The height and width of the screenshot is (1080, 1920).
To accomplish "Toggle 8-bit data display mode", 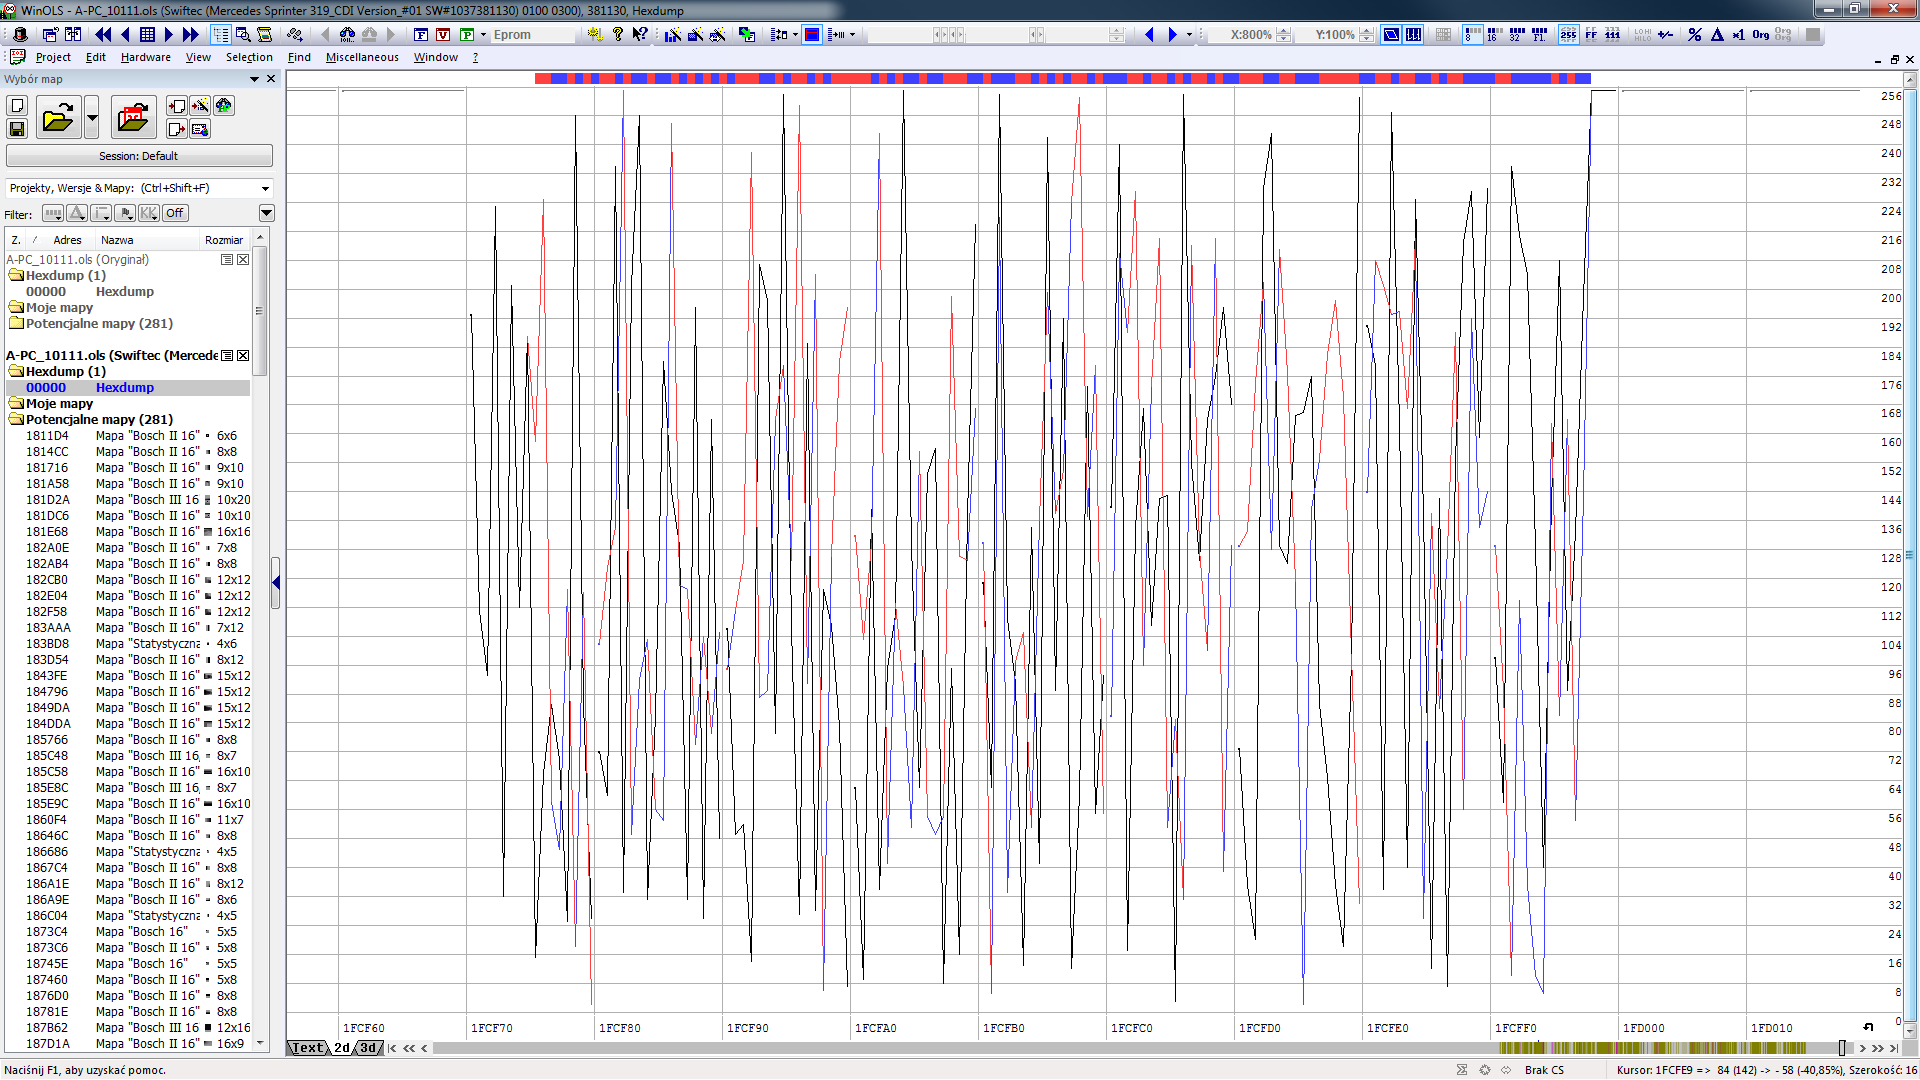I will [1472, 34].
